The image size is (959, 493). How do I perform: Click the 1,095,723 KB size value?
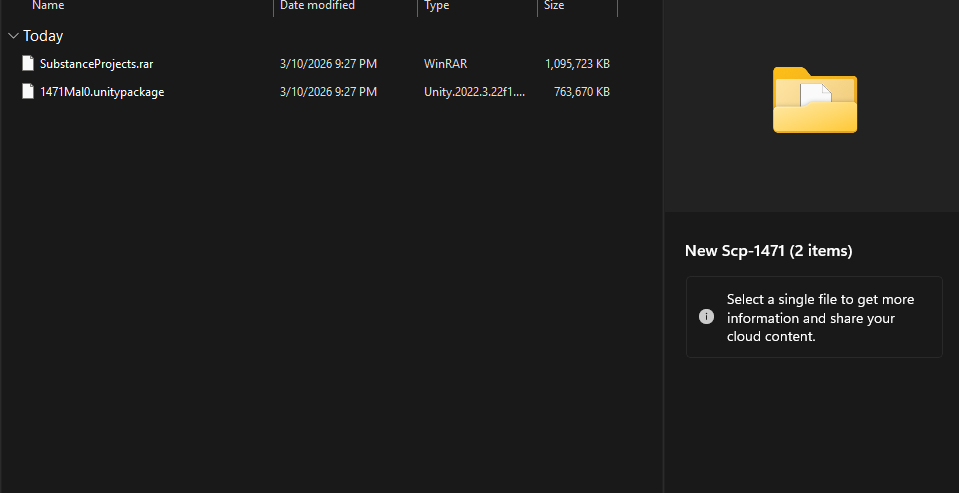point(577,64)
